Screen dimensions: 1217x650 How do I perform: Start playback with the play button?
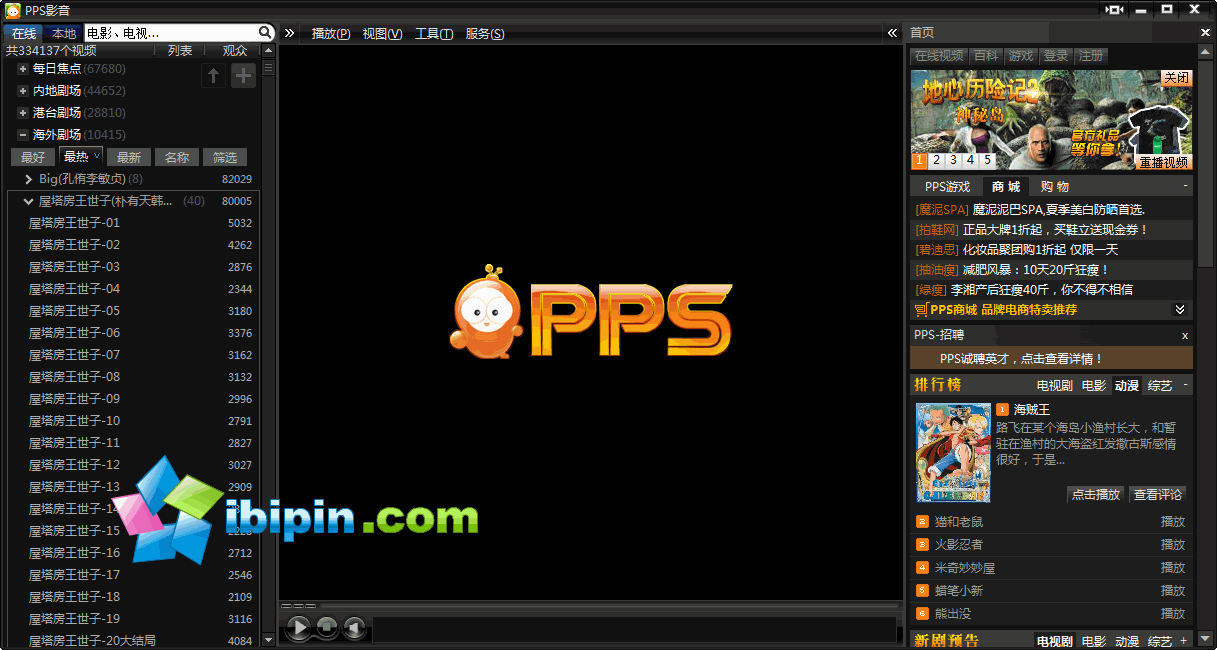click(x=299, y=628)
